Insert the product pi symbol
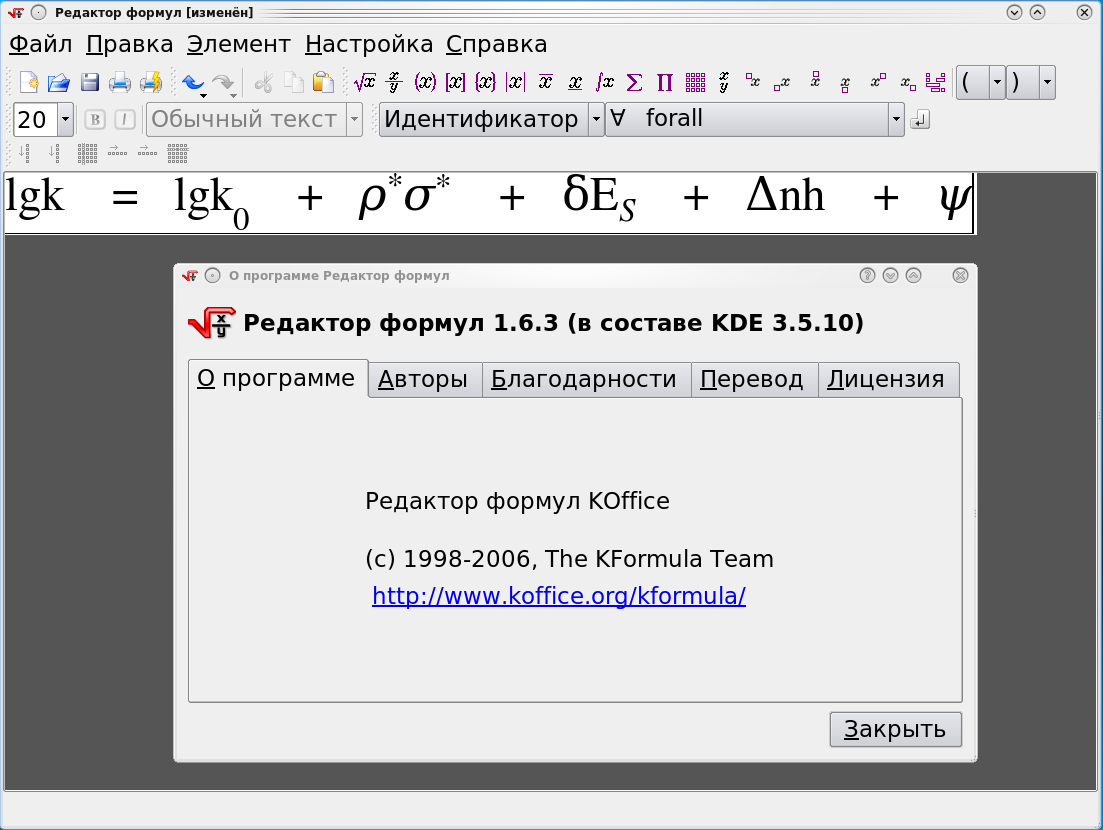The height and width of the screenshot is (830, 1103). point(665,82)
